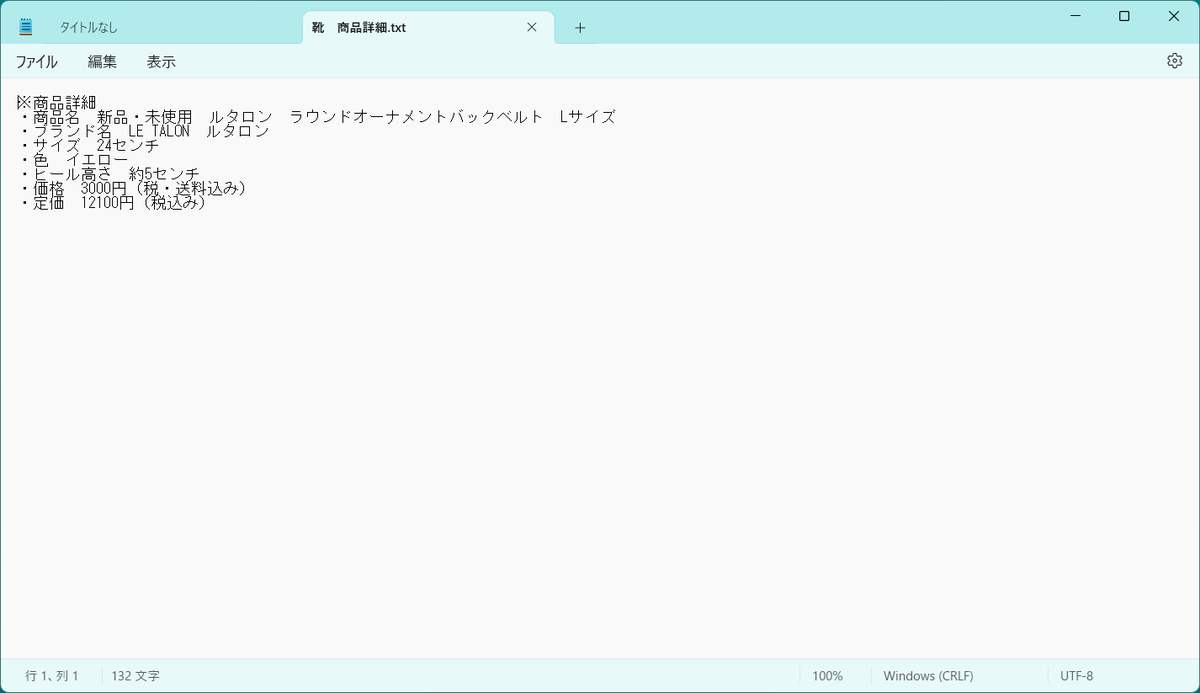
Task: Add a new tab with plus button
Action: pyautogui.click(x=580, y=28)
